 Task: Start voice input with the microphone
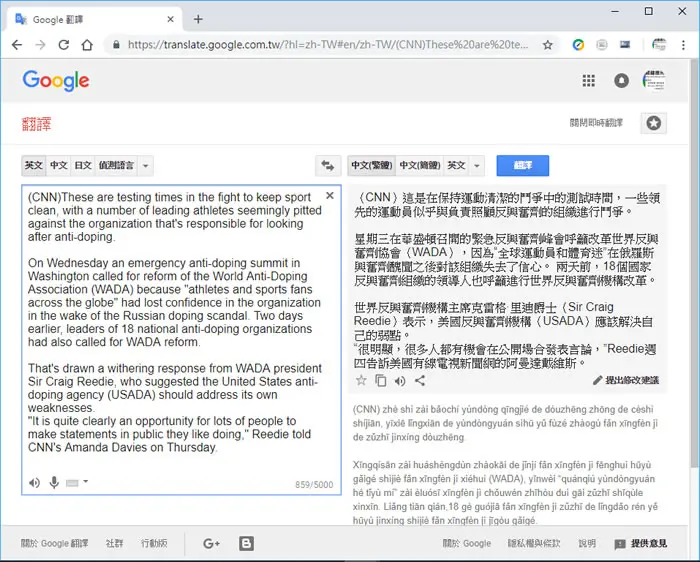54,483
